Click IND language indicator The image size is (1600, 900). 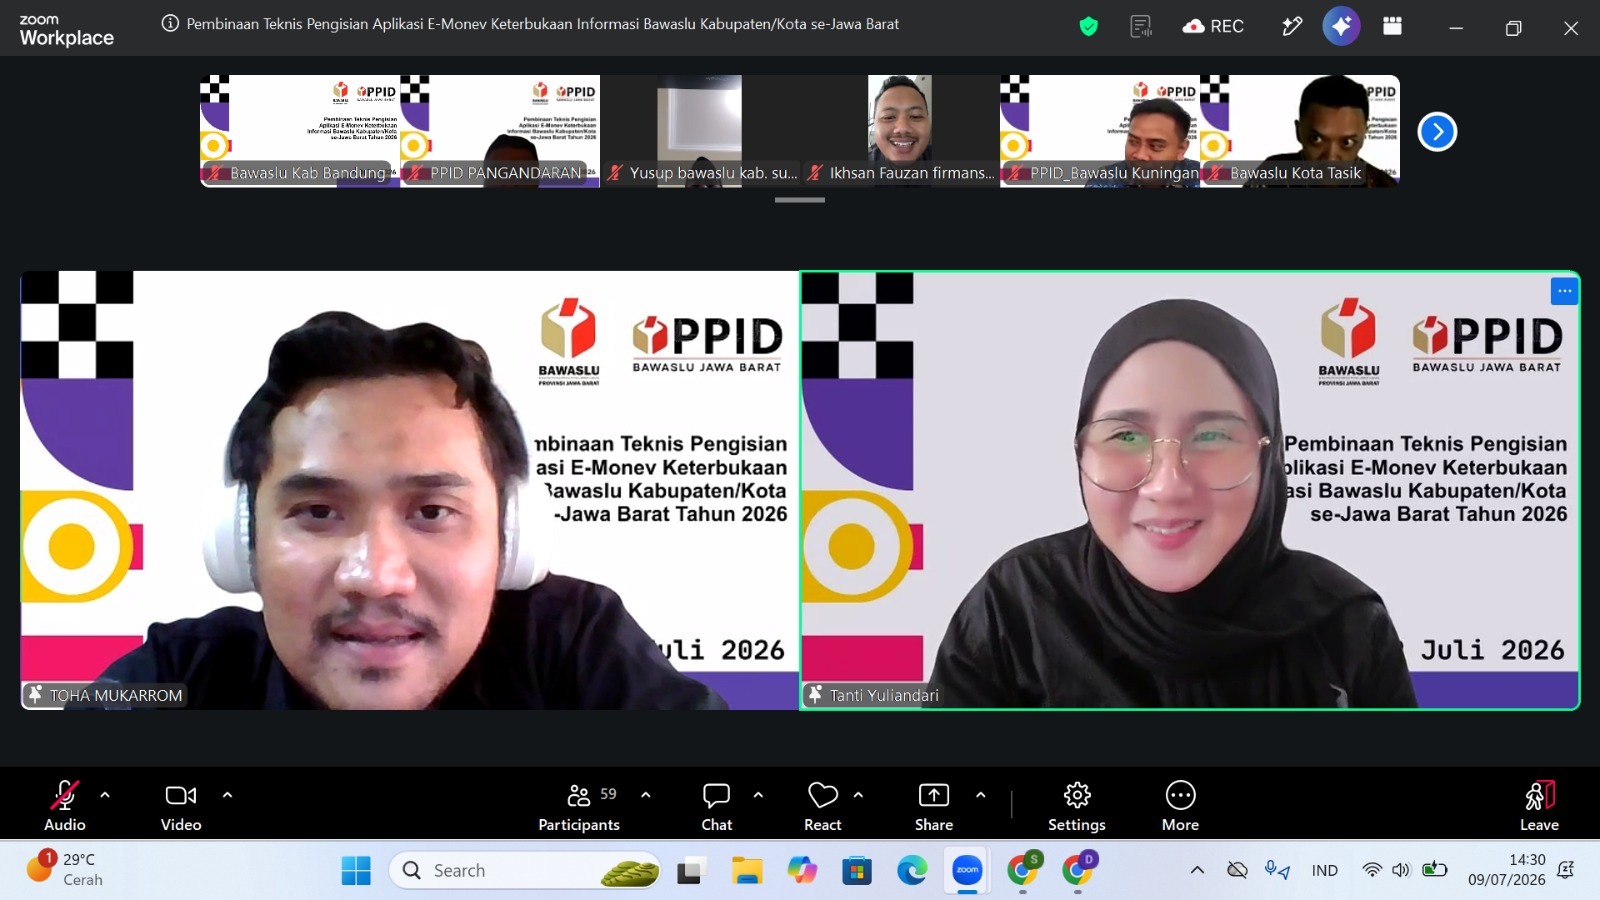(x=1324, y=871)
